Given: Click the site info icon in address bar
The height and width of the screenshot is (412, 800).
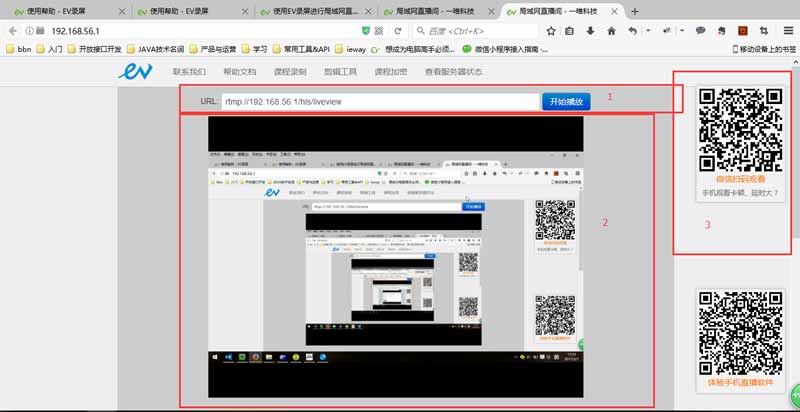Looking at the screenshot, I should click(x=30, y=31).
